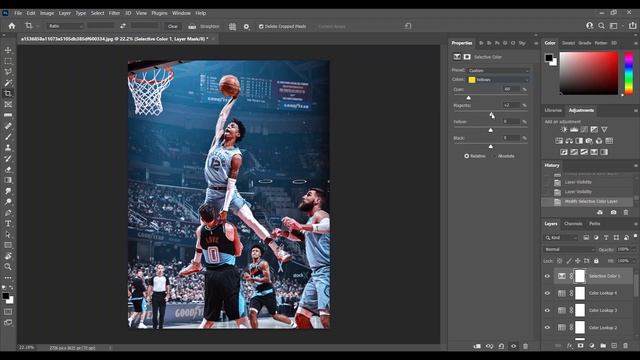Hide the Color Lookup 3 layer

click(x=547, y=310)
